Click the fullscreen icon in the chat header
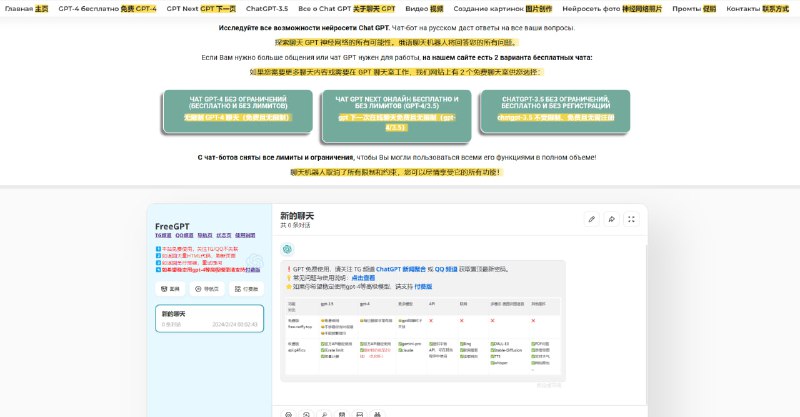800x417 pixels. [x=631, y=219]
